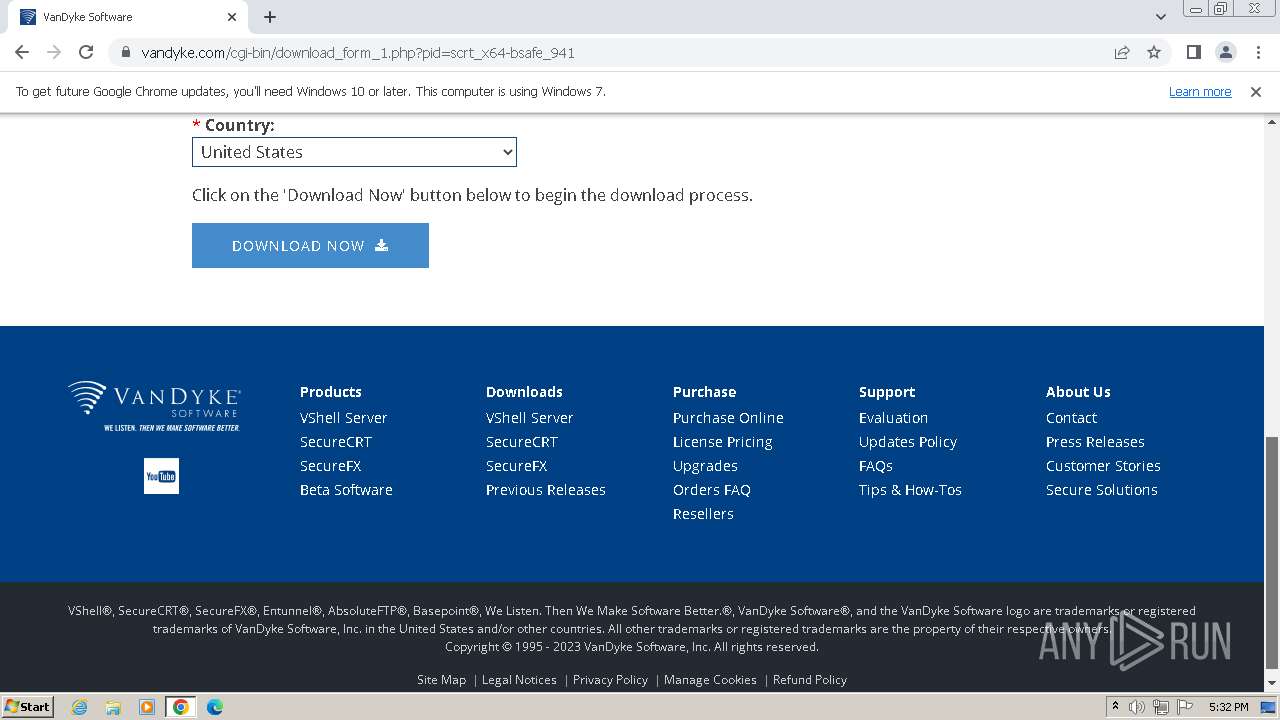The image size is (1280, 720).
Task: Open Microsoft Edge from the taskbar
Action: 215,707
